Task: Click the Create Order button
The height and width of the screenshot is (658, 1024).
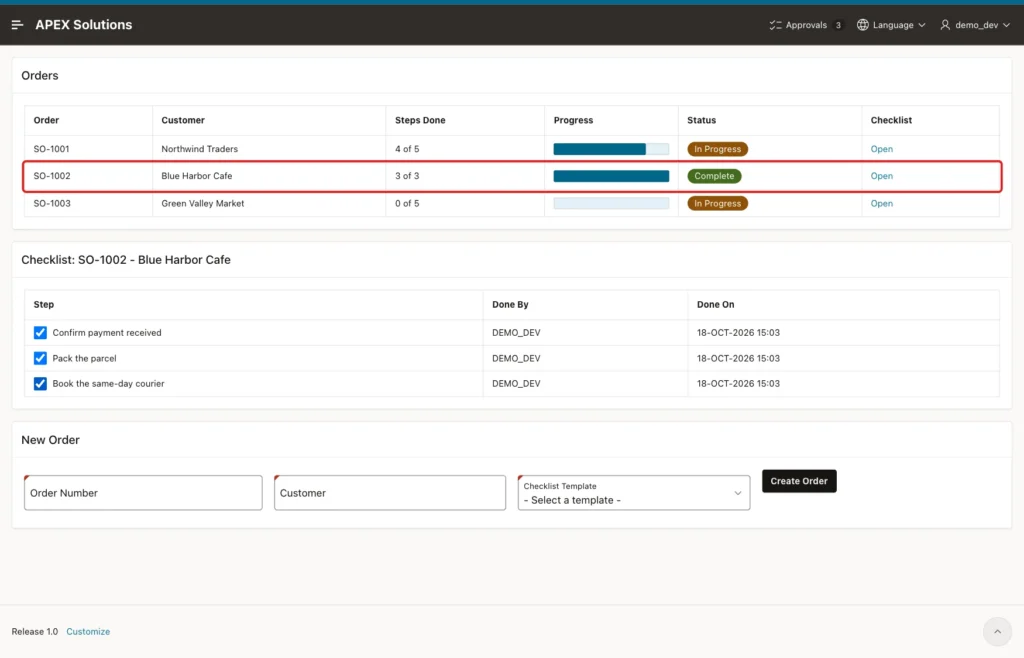Action: [x=799, y=481]
